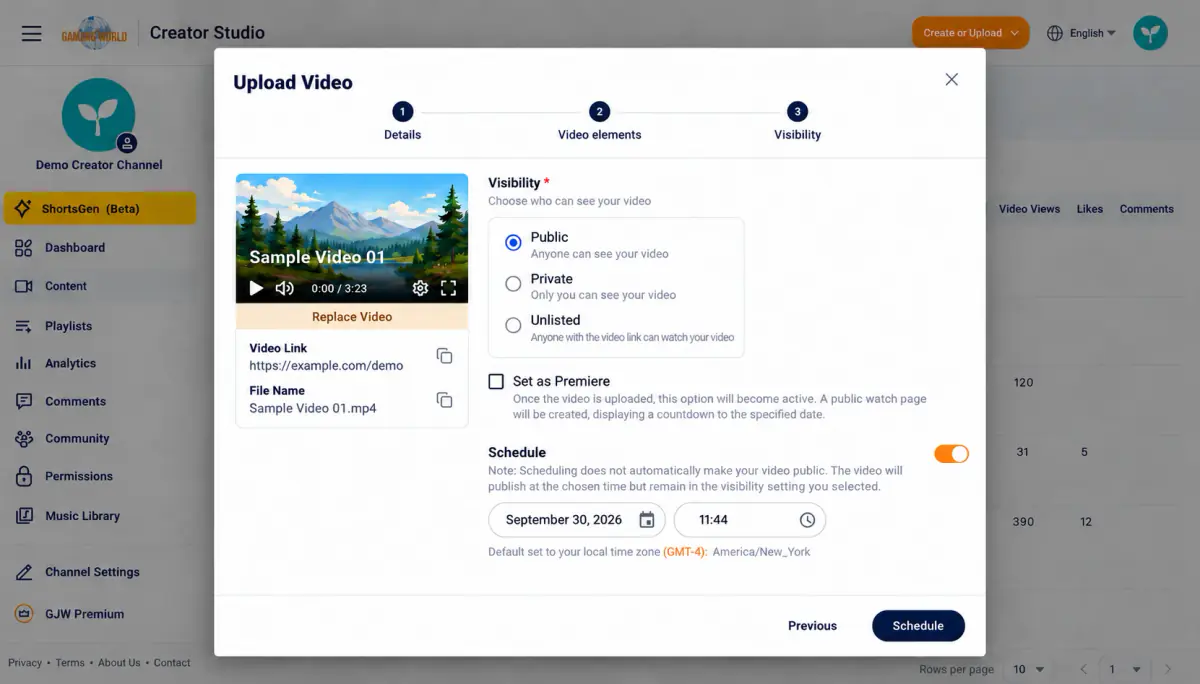The width and height of the screenshot is (1200, 684).
Task: Play the Sample Video 01 preview
Action: coord(256,288)
